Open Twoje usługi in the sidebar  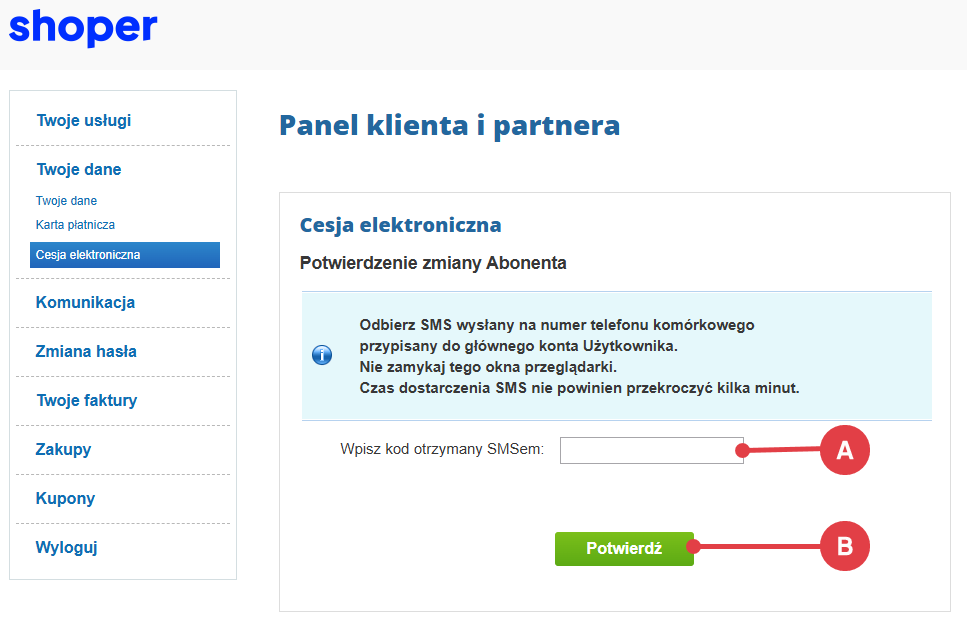(x=84, y=121)
